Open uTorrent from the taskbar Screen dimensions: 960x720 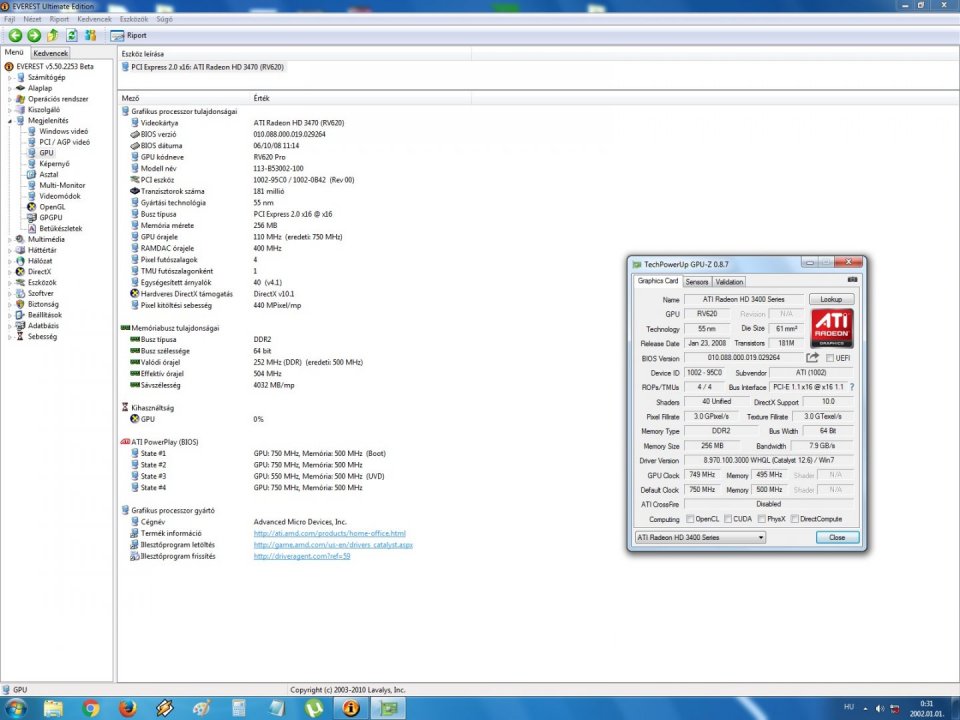314,708
